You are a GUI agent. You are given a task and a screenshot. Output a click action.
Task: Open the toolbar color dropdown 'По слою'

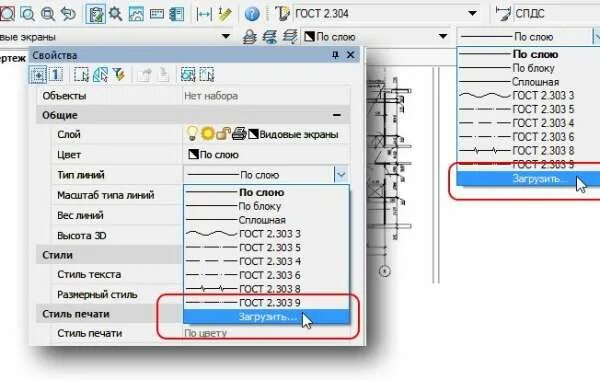pos(443,37)
